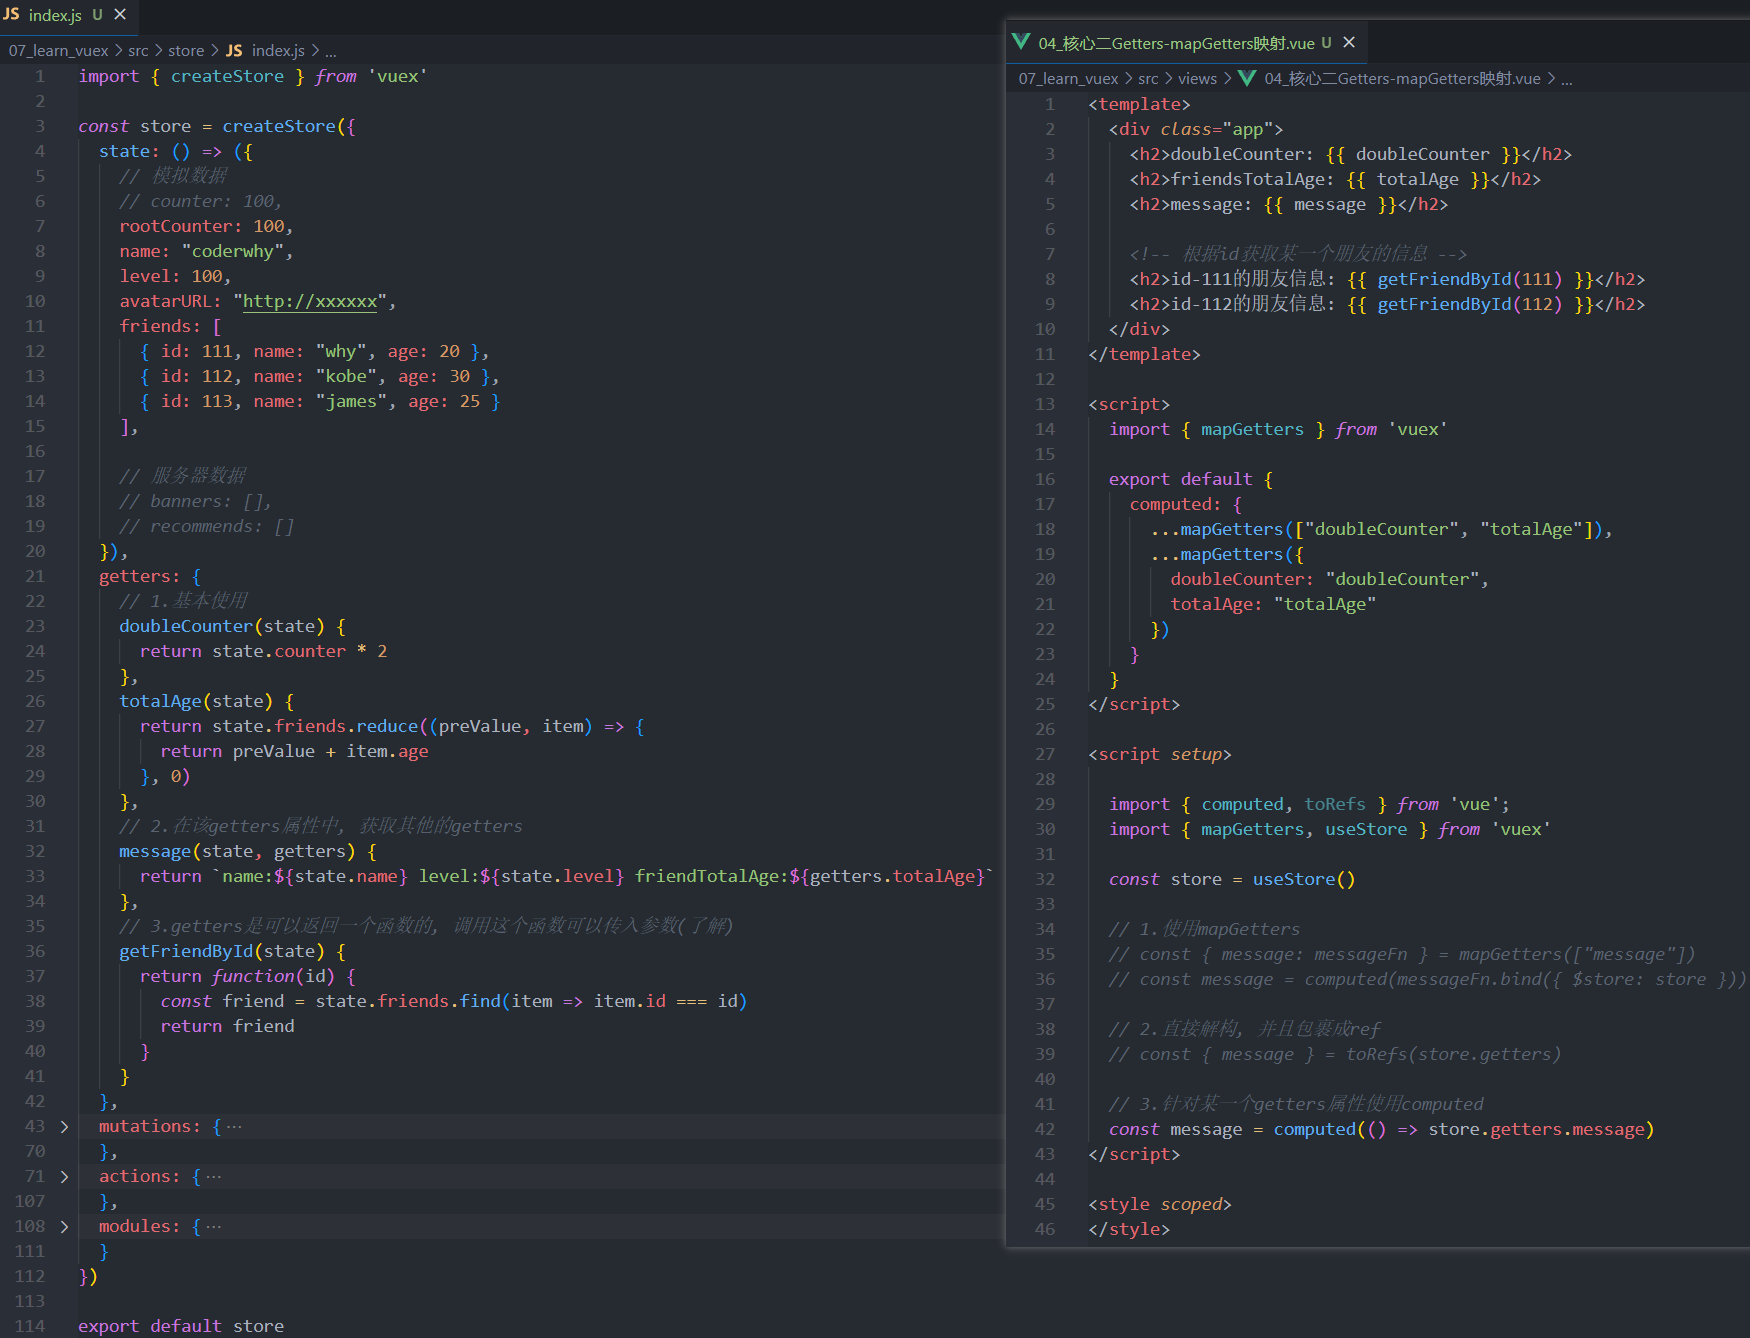Viewport: 1750px width, 1338px height.
Task: Click the modules ellipsis fold placeholder
Action: coord(213,1227)
